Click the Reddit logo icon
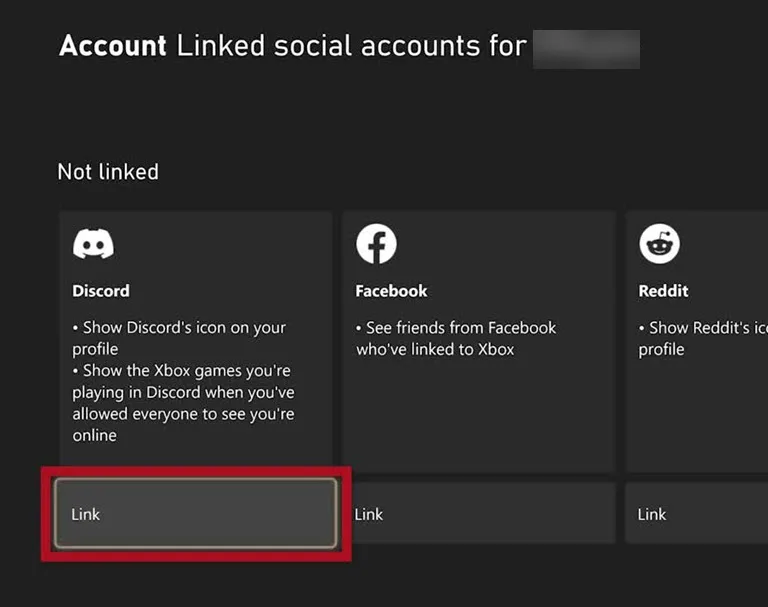 [659, 243]
